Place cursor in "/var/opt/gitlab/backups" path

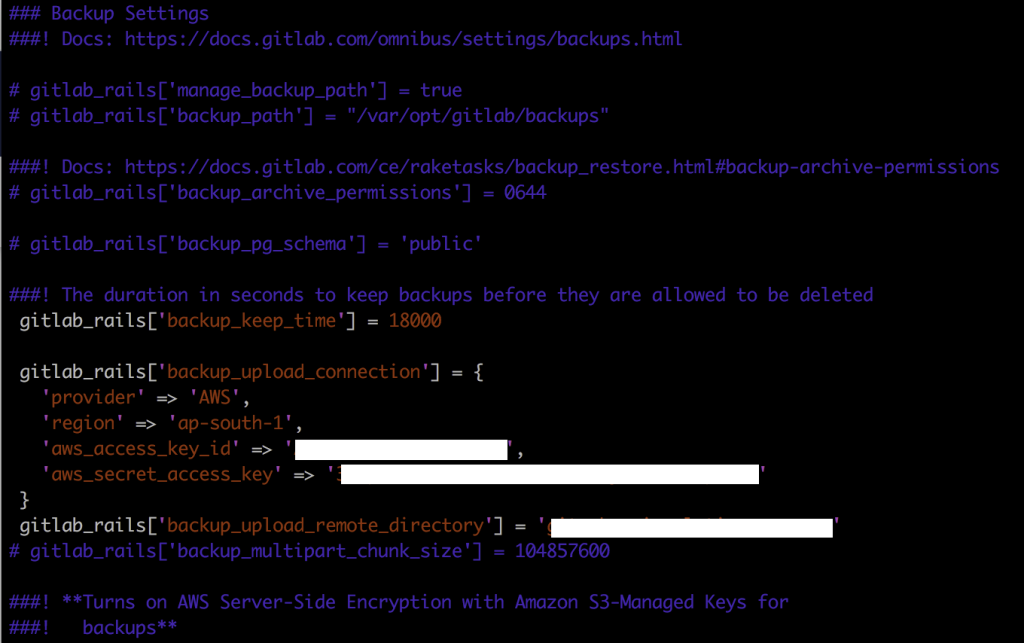click(492, 115)
